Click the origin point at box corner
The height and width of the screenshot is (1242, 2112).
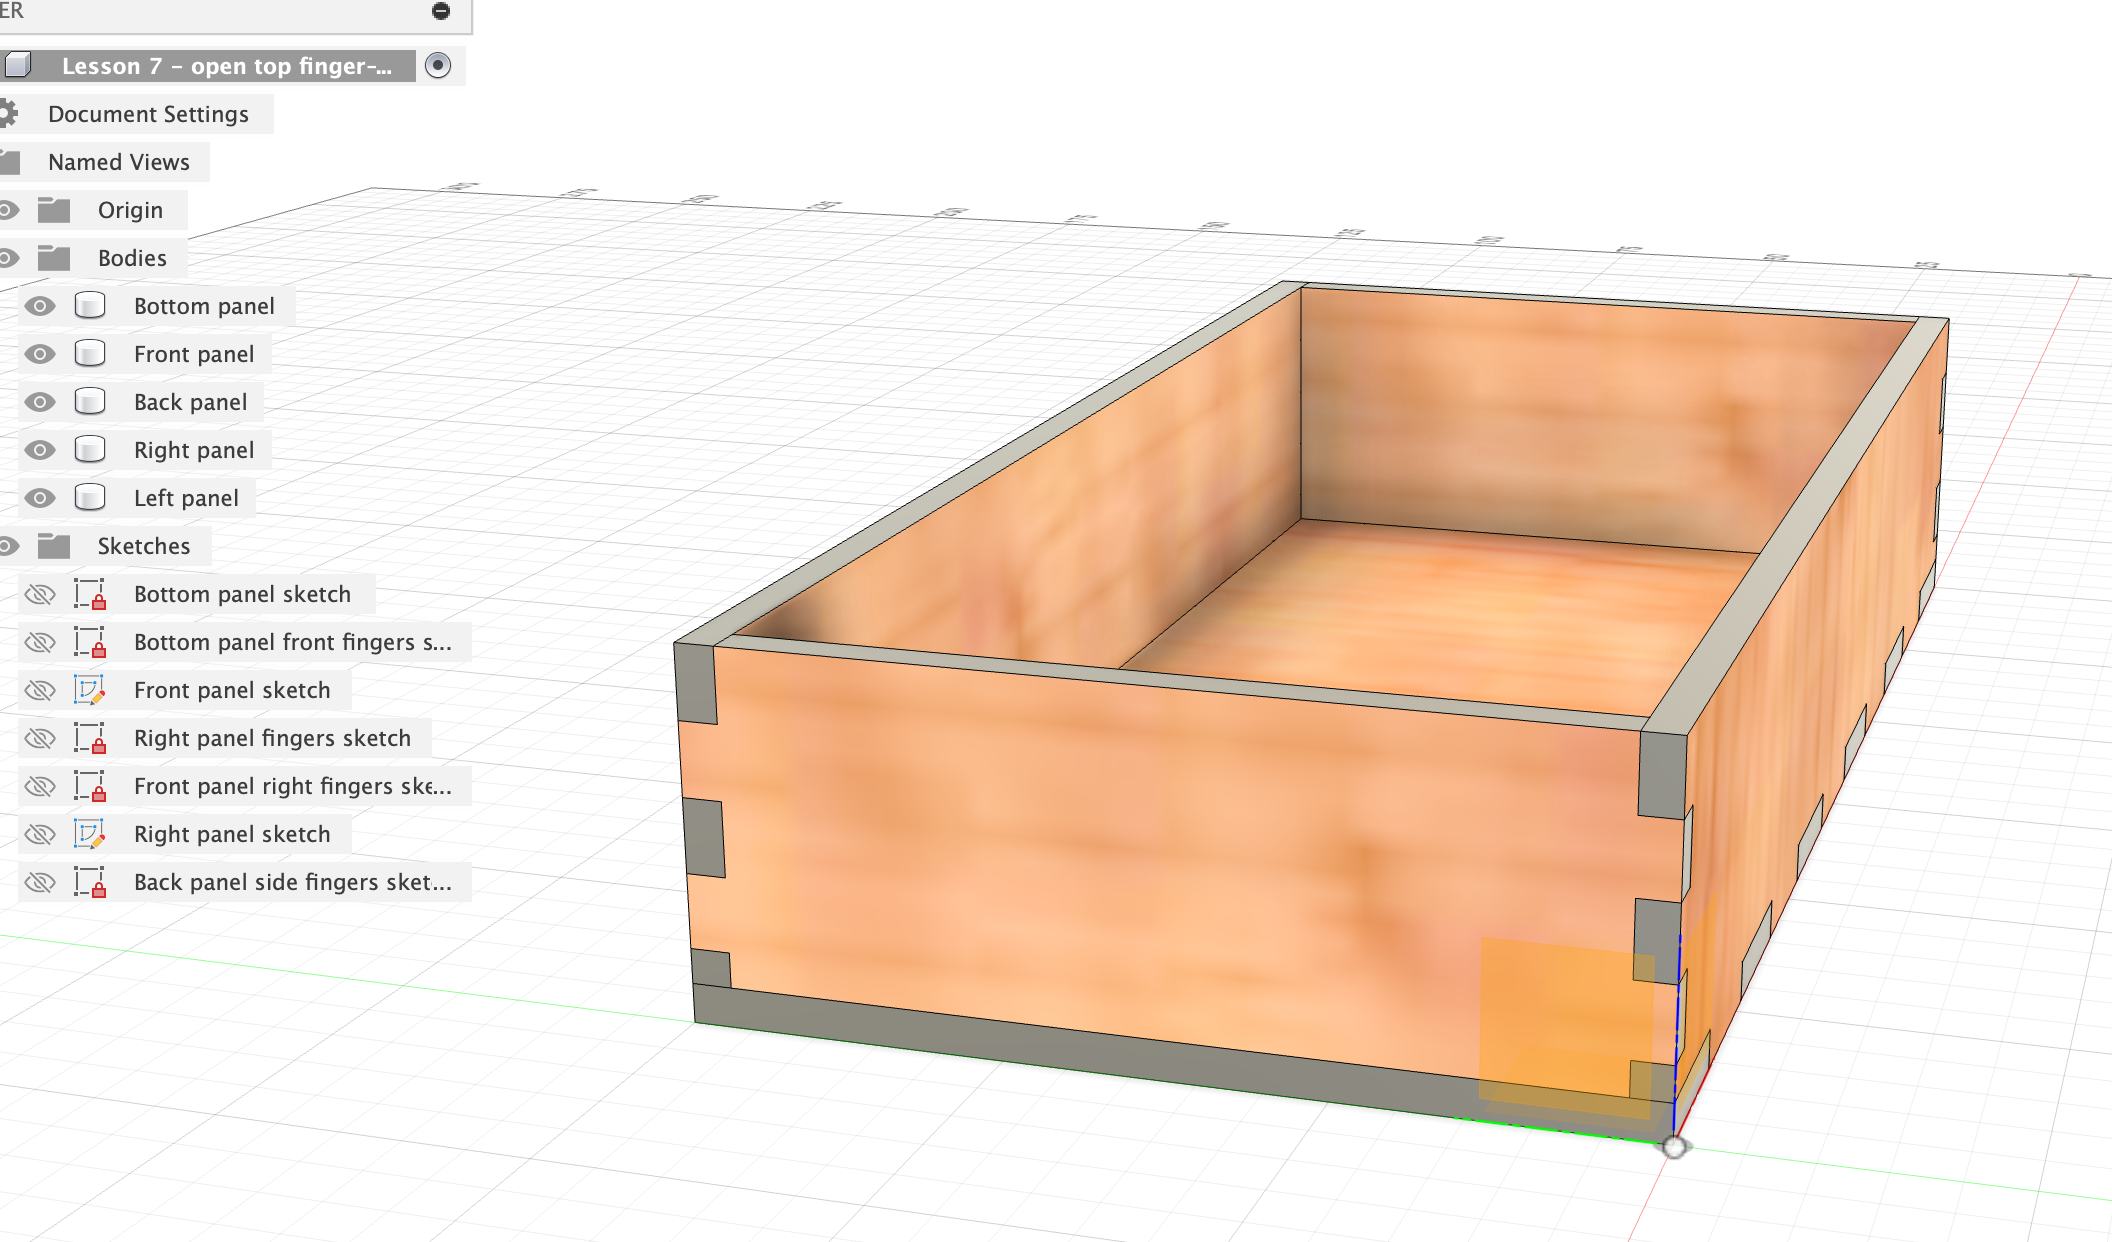(1674, 1147)
